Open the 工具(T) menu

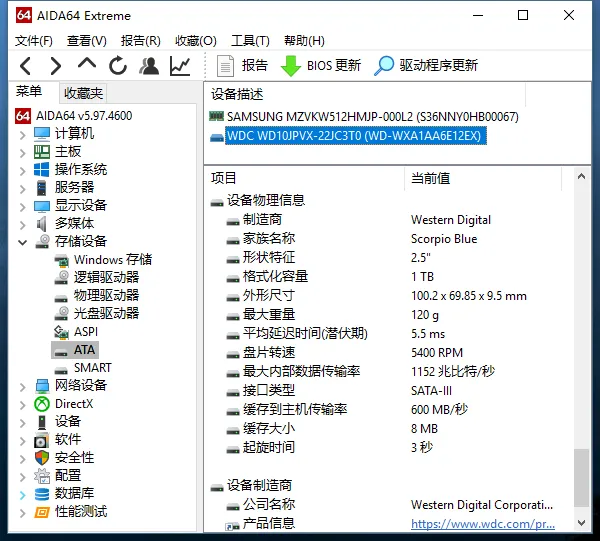[x=250, y=41]
